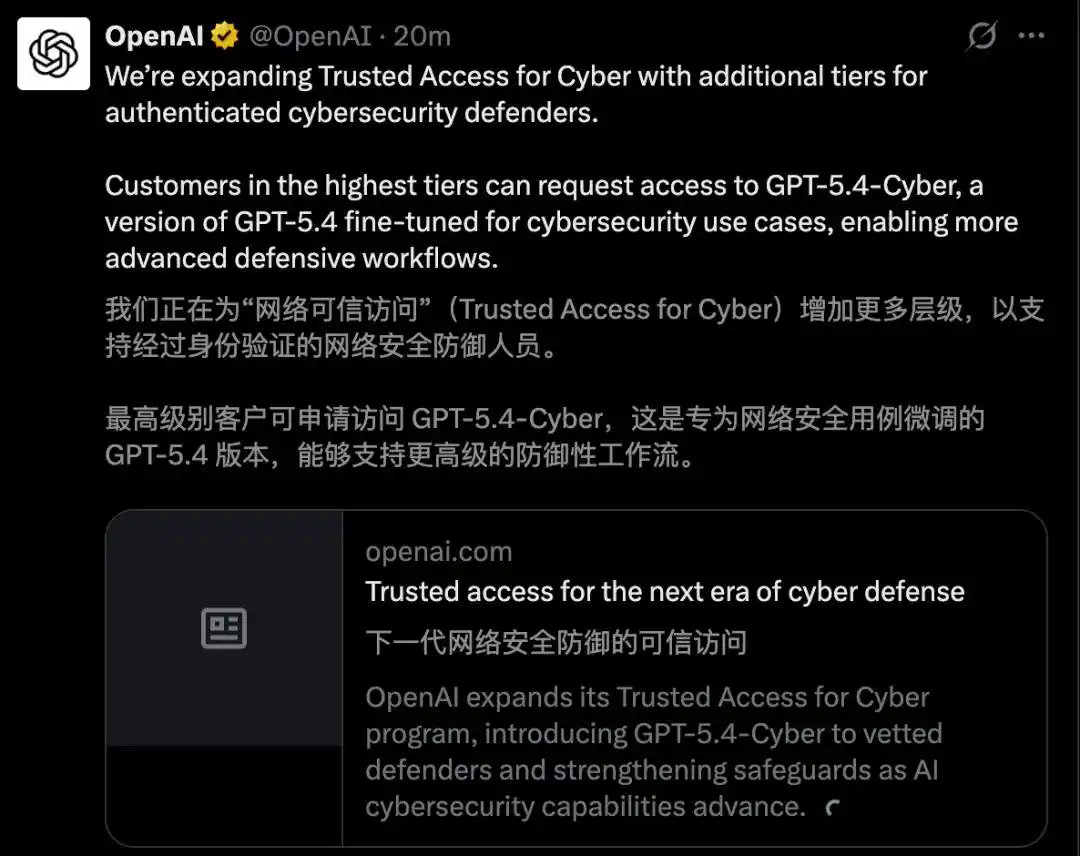Click the three-dot more options icon
The height and width of the screenshot is (856, 1080).
click(x=1033, y=36)
